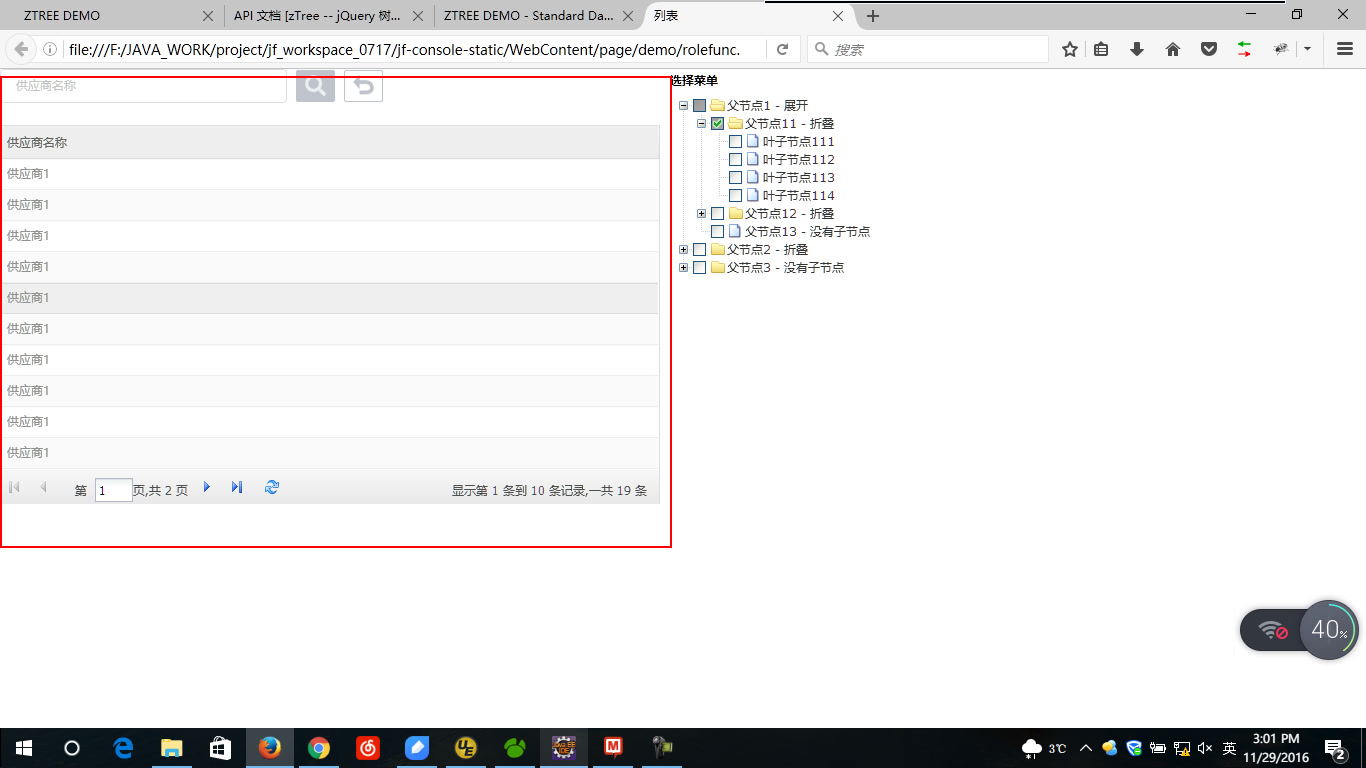Select 父节点2 - 折叠 label
This screenshot has height=768, width=1366.
[767, 250]
